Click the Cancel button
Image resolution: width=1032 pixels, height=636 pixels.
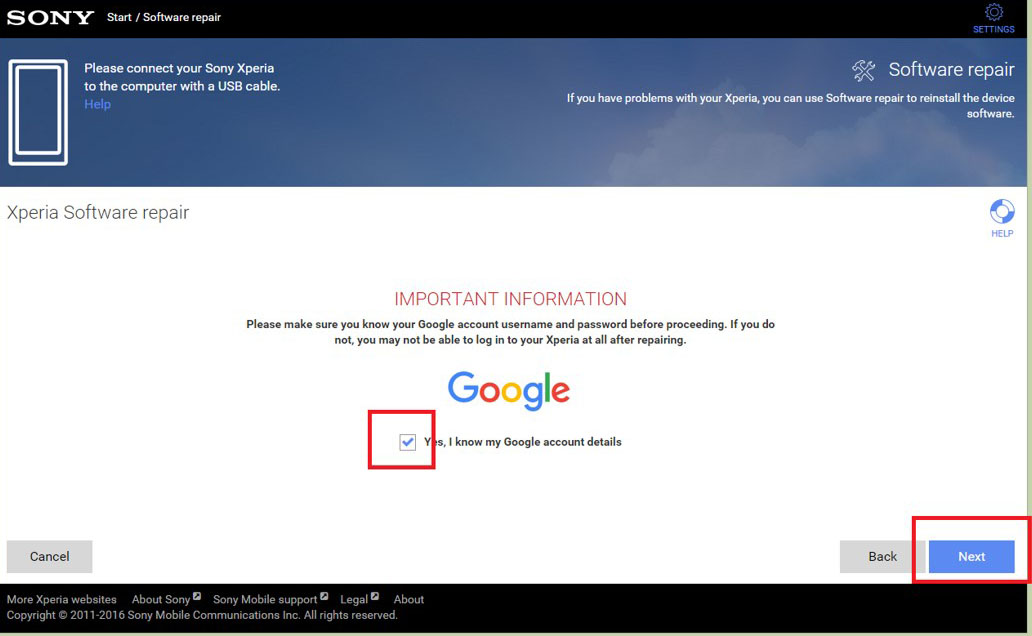[49, 556]
